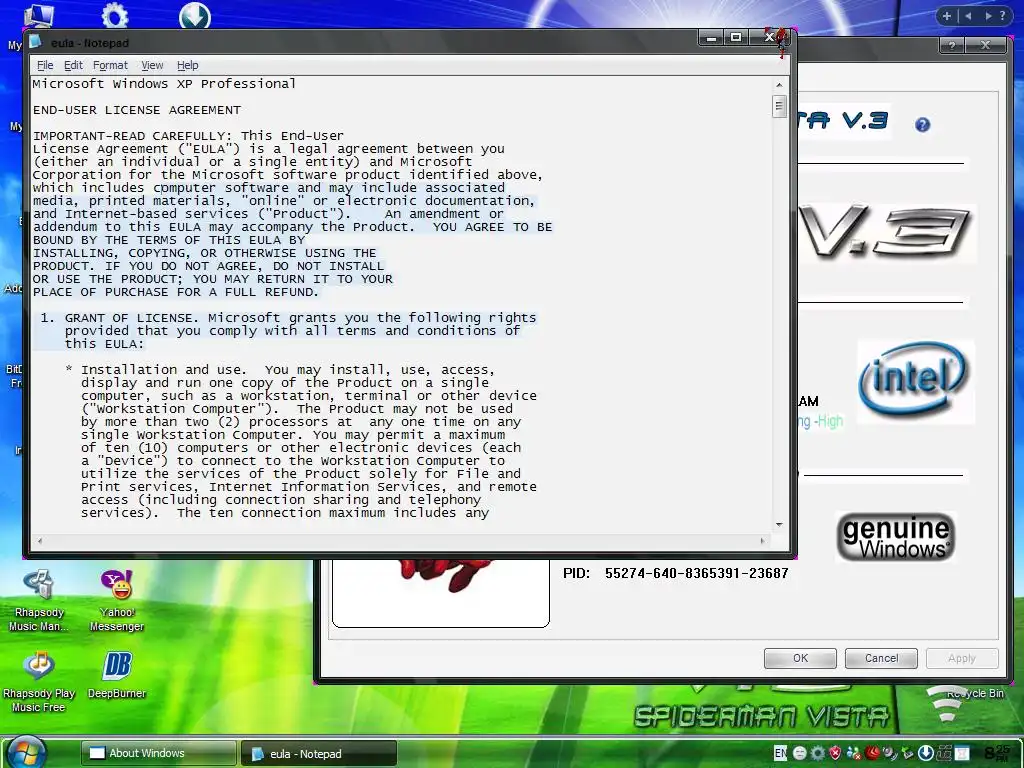Screen dimensions: 1024x768
Task: Click the red security shield tray icon
Action: 835,753
